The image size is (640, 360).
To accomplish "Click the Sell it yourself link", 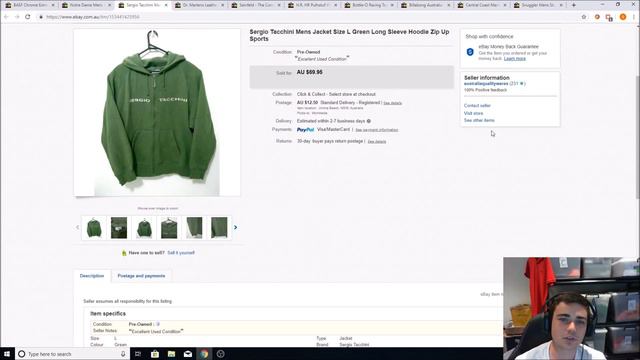I will pos(181,253).
